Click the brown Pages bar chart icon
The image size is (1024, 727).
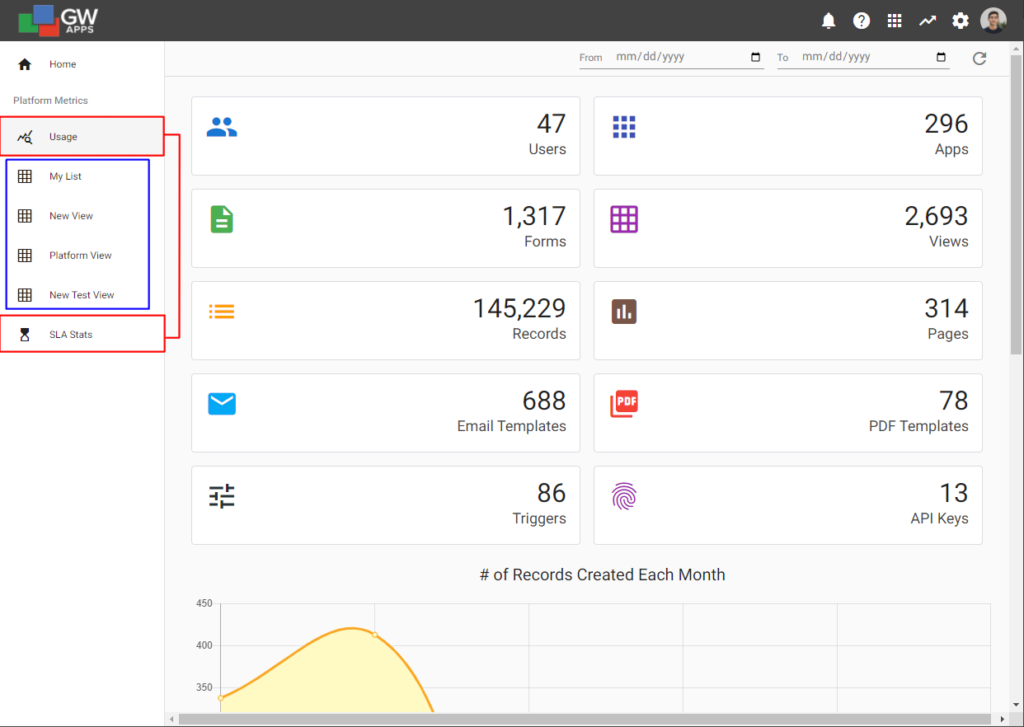[624, 312]
